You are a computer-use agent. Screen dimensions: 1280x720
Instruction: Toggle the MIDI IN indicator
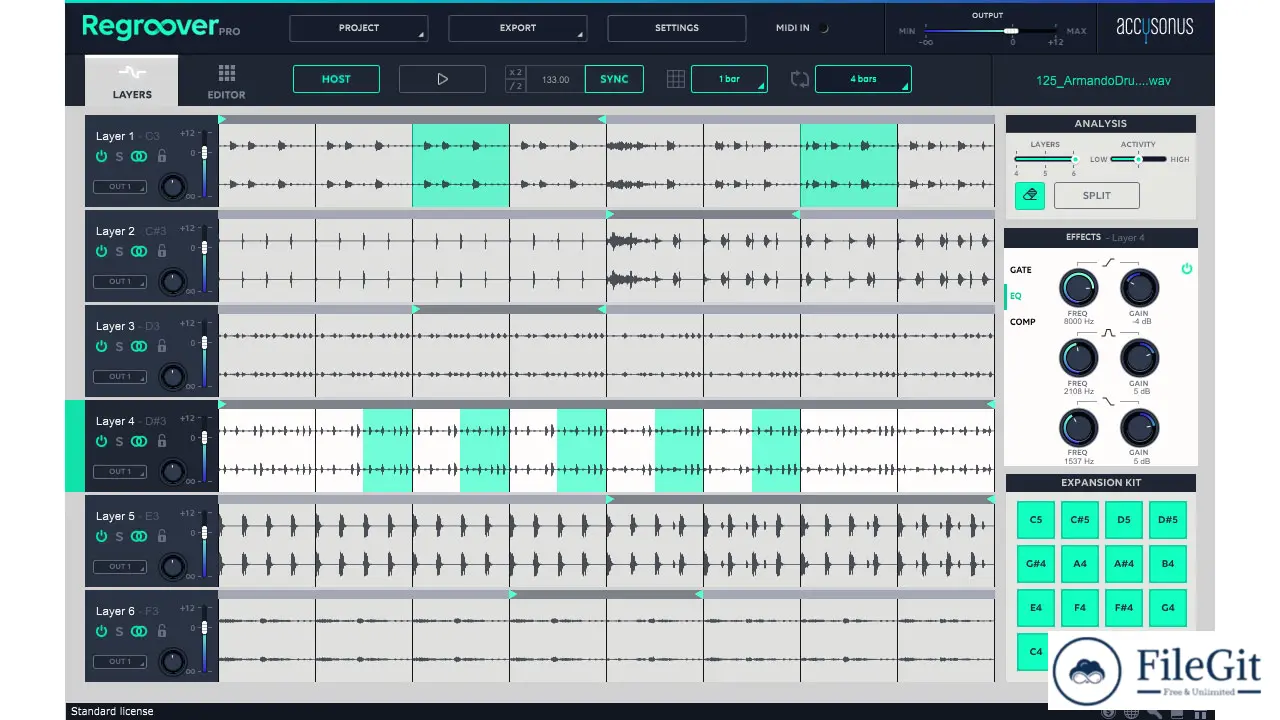tap(824, 28)
